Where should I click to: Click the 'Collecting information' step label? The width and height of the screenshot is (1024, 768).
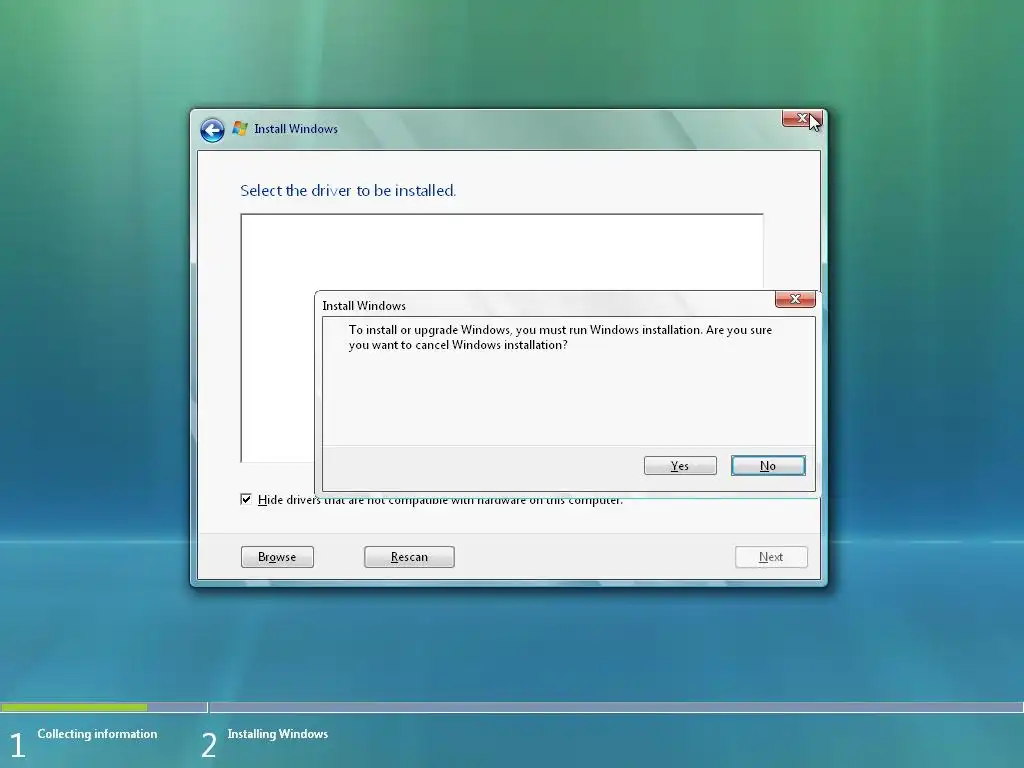(x=97, y=734)
